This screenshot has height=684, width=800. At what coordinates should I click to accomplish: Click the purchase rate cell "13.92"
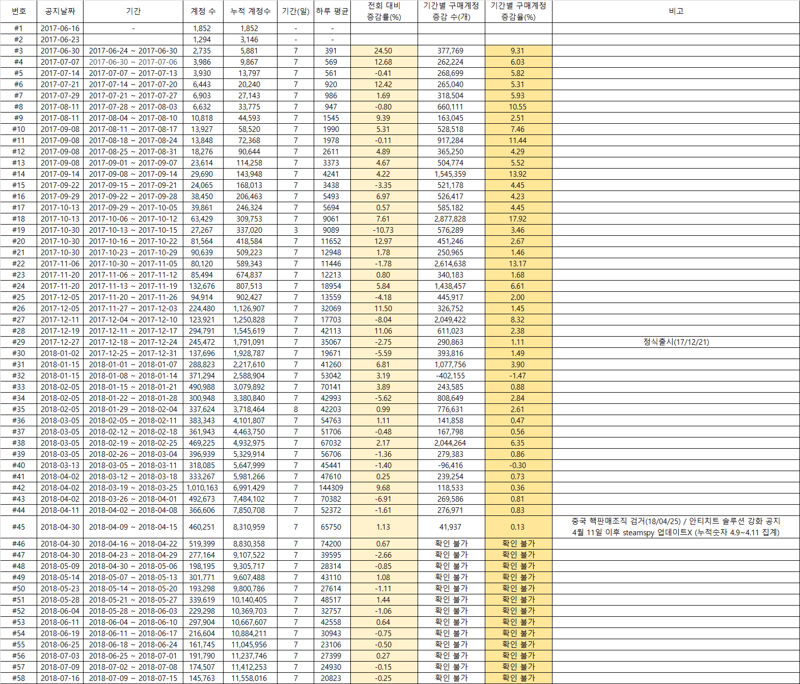pyautogui.click(x=518, y=174)
